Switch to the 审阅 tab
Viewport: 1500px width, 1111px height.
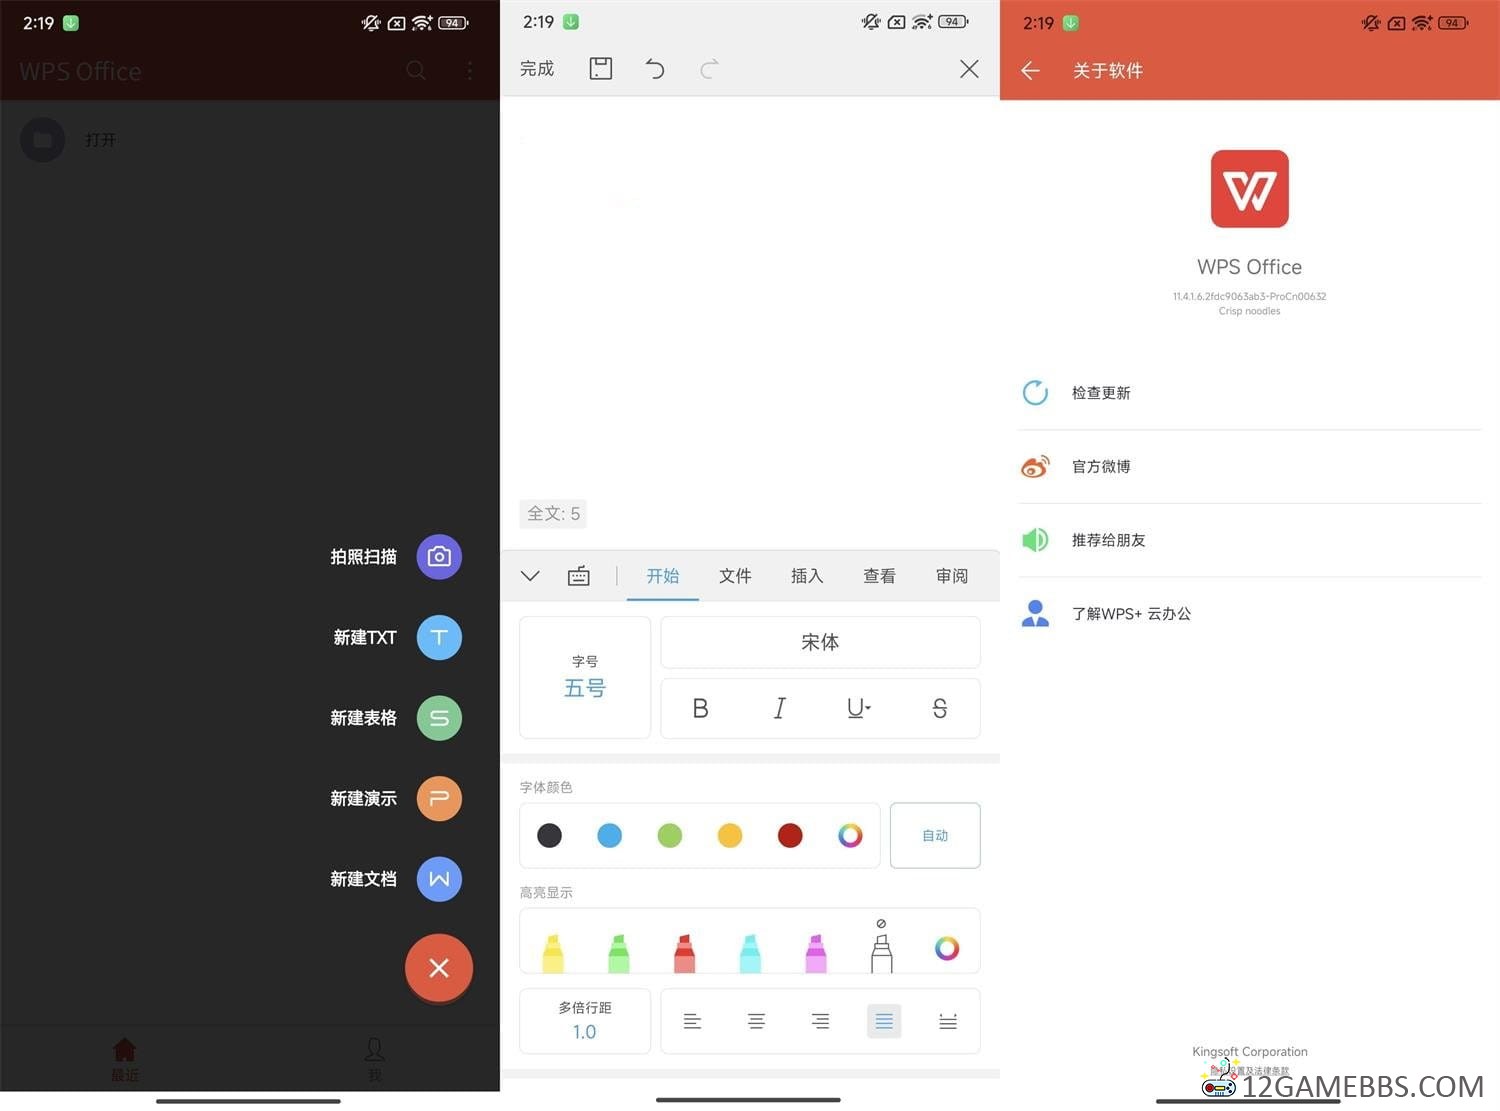[952, 576]
